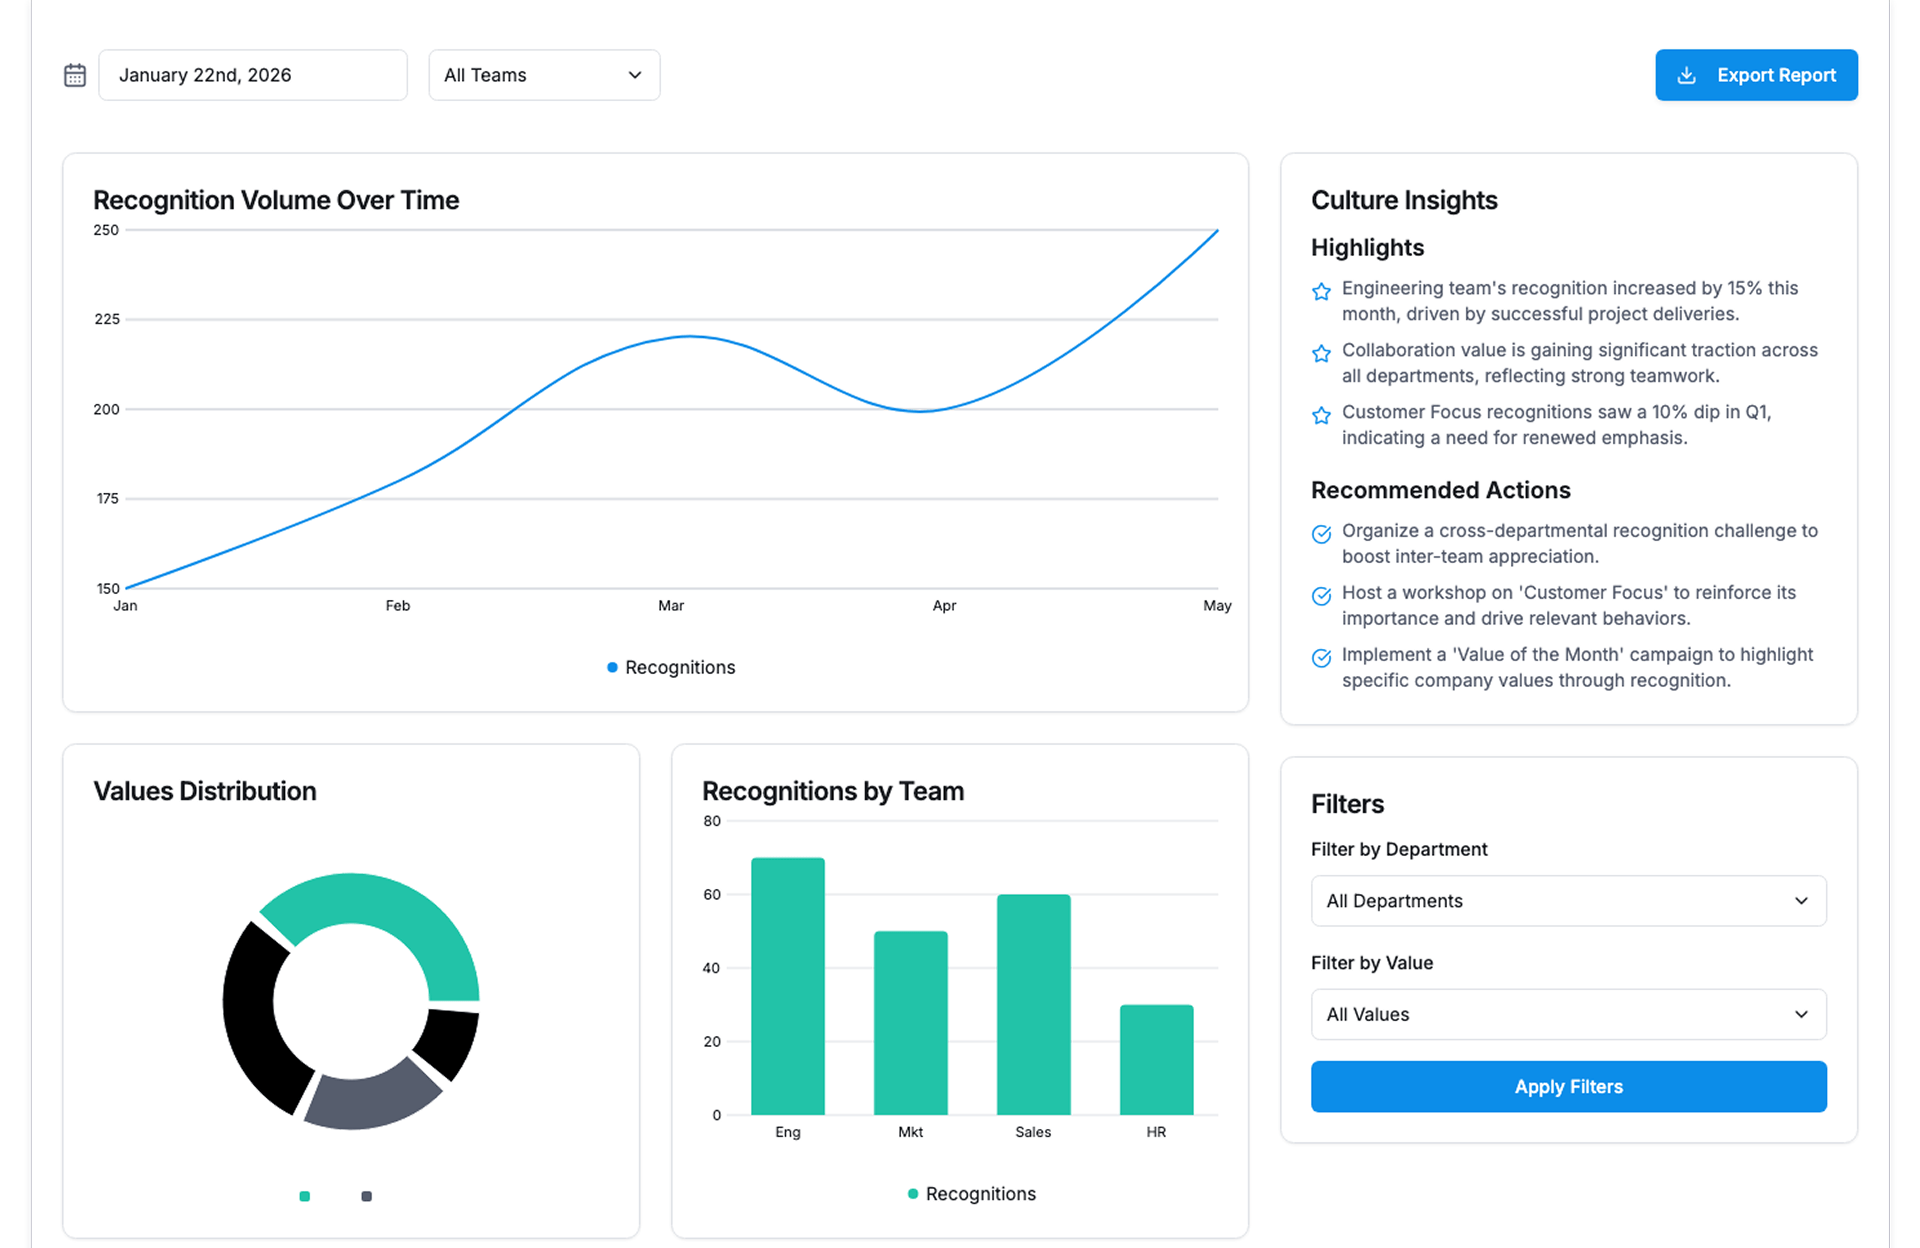Click check-circle icon for Value of the Month
The width and height of the screenshot is (1920, 1248).
click(x=1321, y=658)
